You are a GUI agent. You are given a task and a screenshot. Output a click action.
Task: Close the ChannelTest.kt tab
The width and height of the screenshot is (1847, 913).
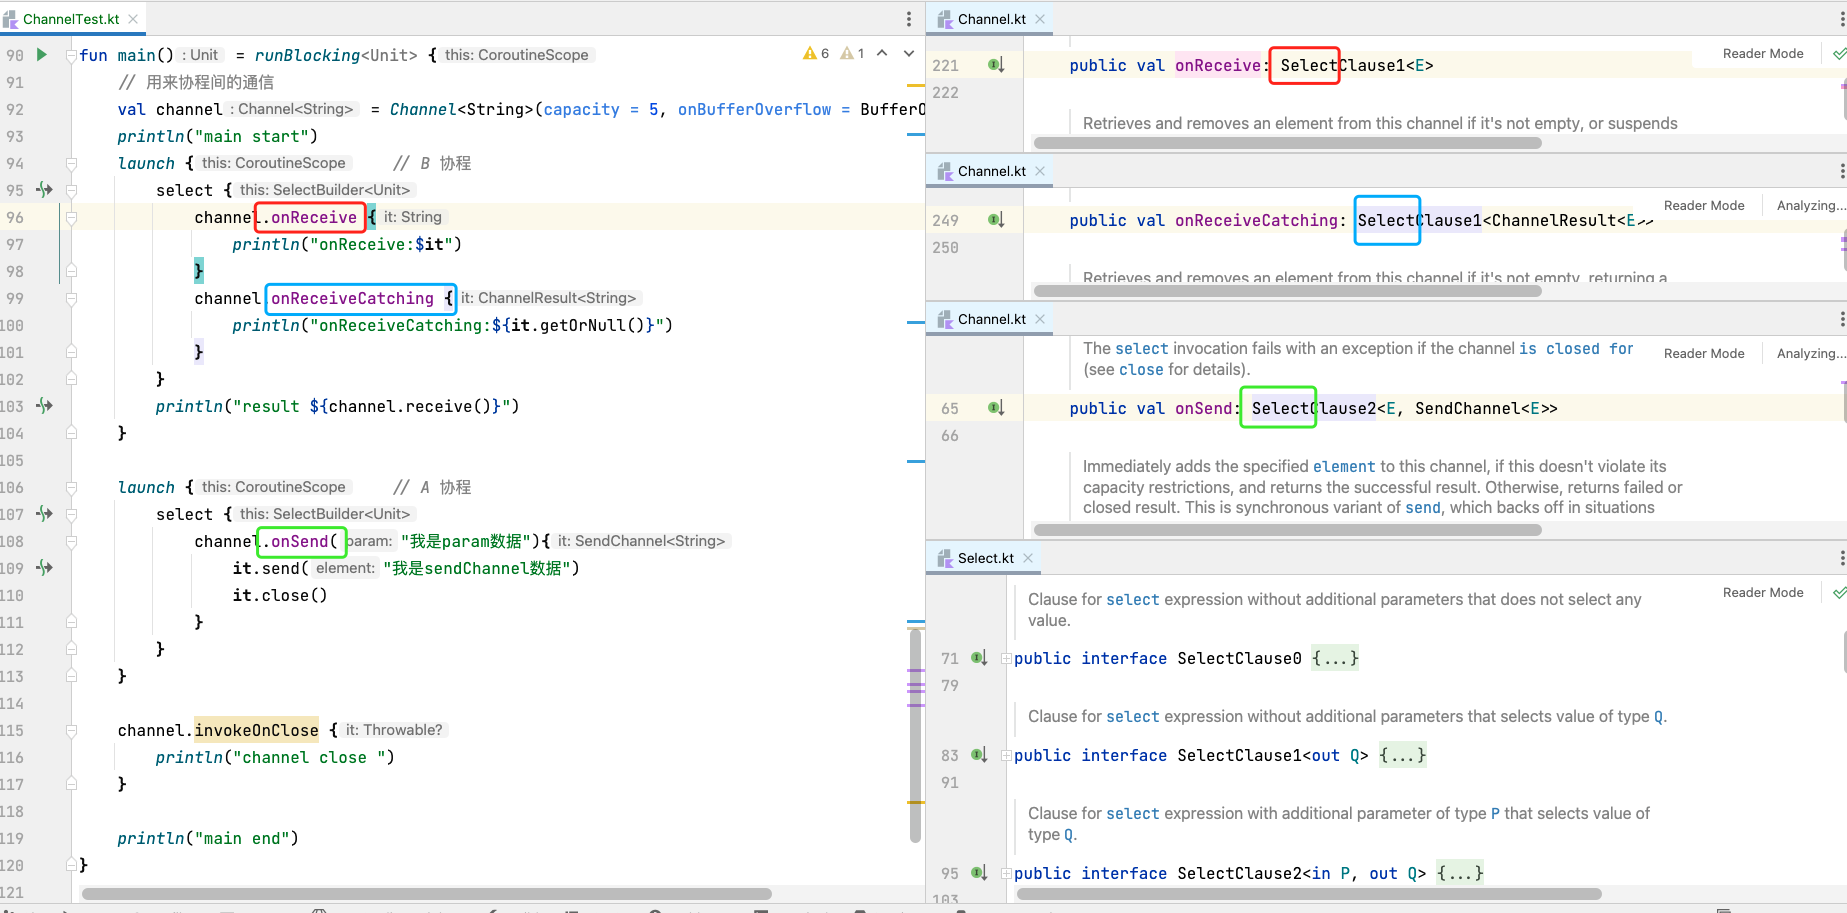(x=133, y=19)
